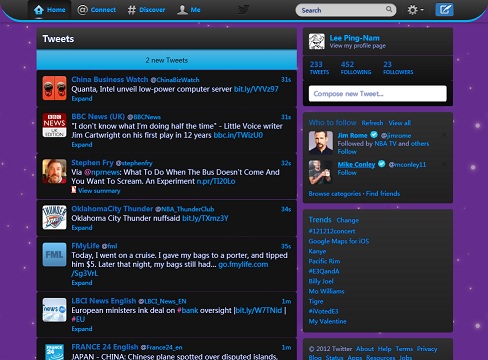488x360 pixels.
Task: Open the settings gear dropdown
Action: tap(415, 10)
